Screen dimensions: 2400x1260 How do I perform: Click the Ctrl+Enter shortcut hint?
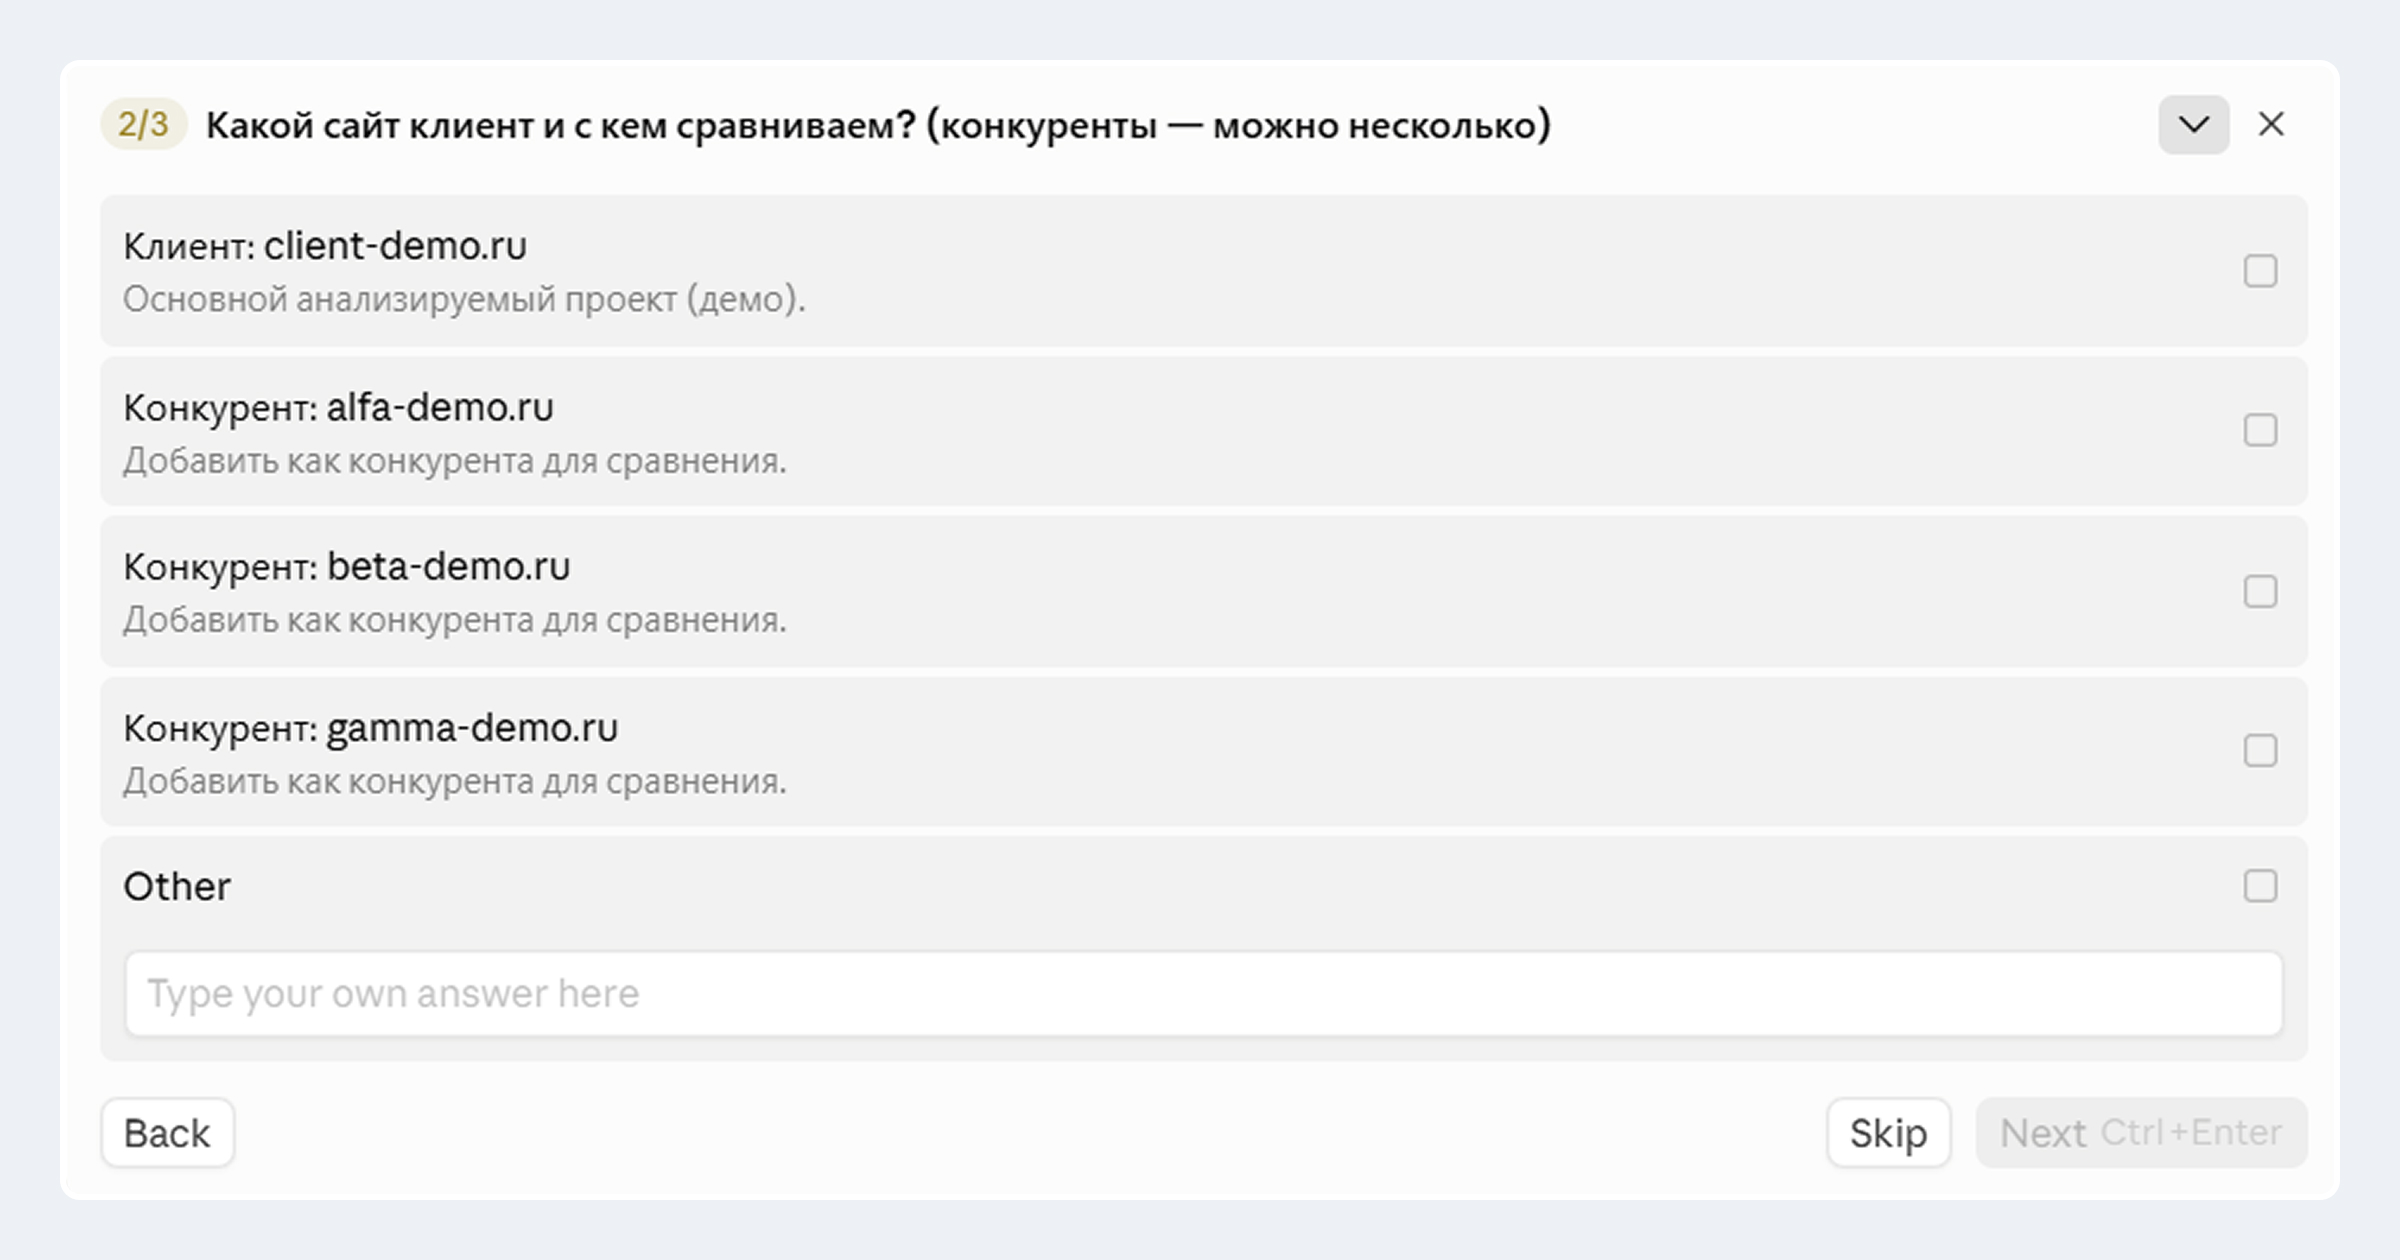[x=2191, y=1133]
